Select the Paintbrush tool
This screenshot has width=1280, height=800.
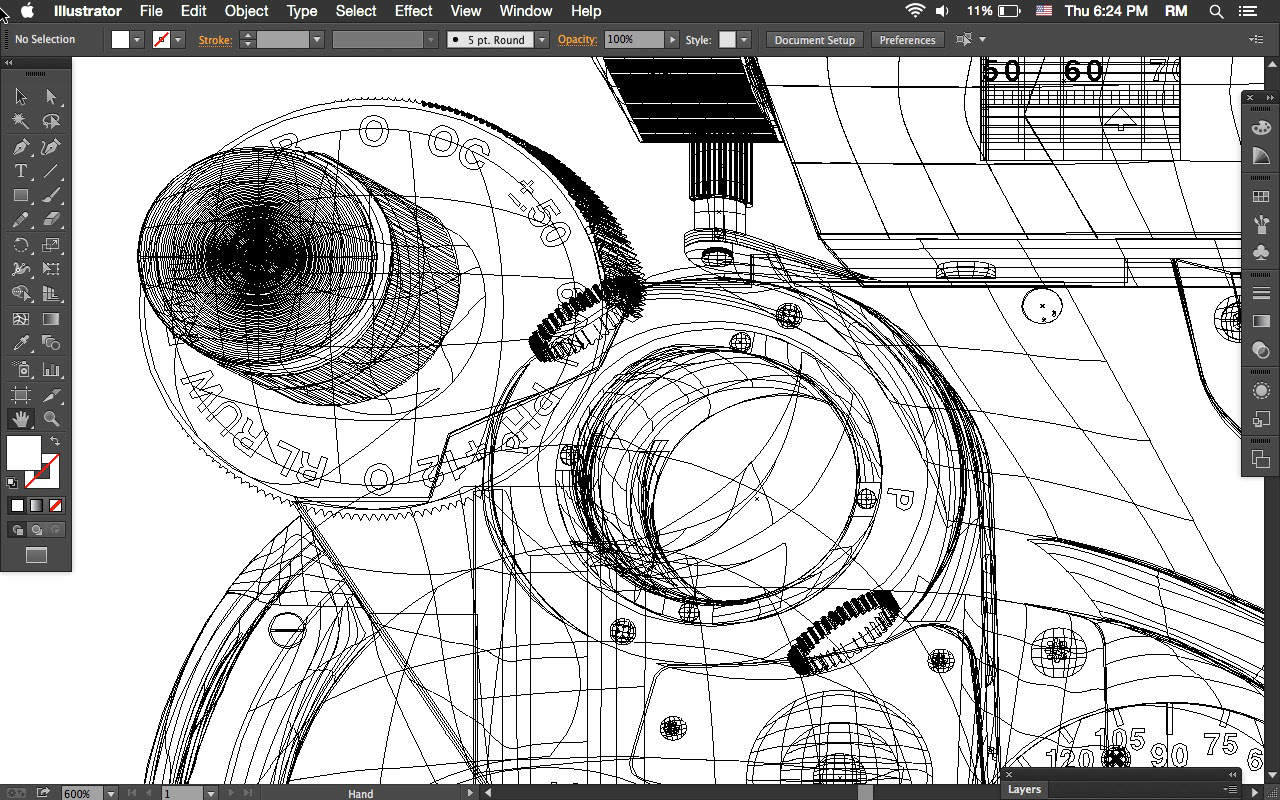(51, 196)
